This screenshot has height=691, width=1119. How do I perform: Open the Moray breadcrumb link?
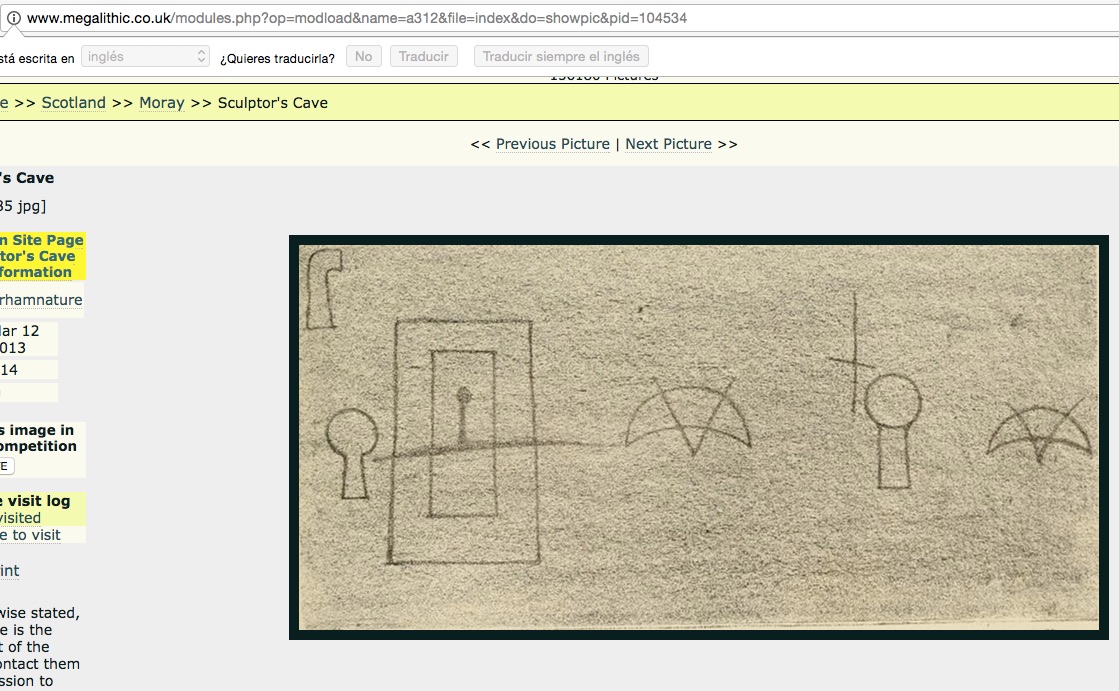(x=161, y=103)
